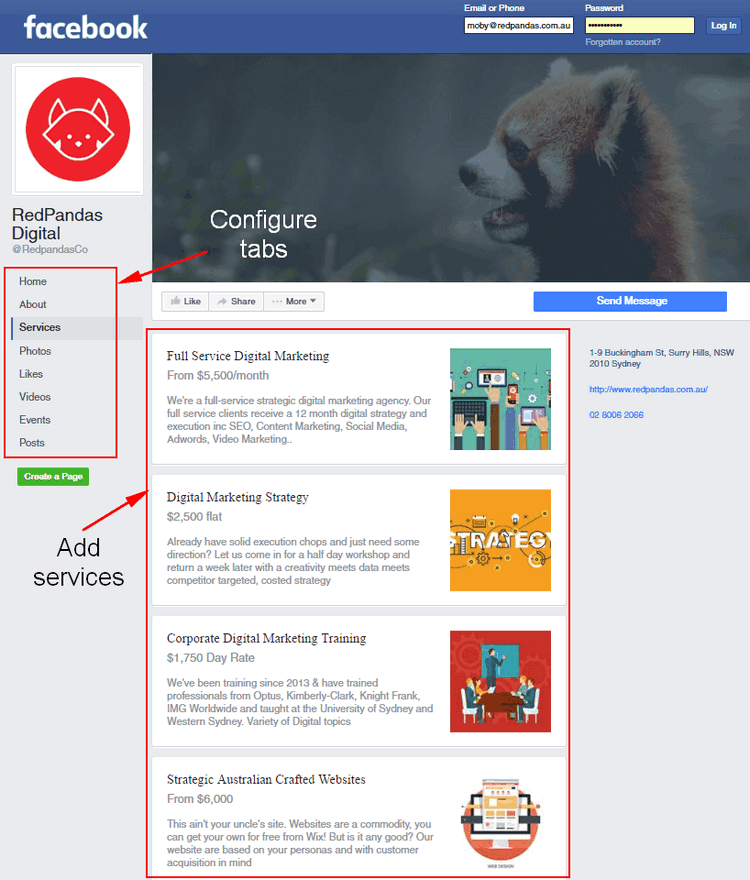Viewport: 750px width, 880px height.
Task: Open the red panda cover photo
Action: (451, 168)
